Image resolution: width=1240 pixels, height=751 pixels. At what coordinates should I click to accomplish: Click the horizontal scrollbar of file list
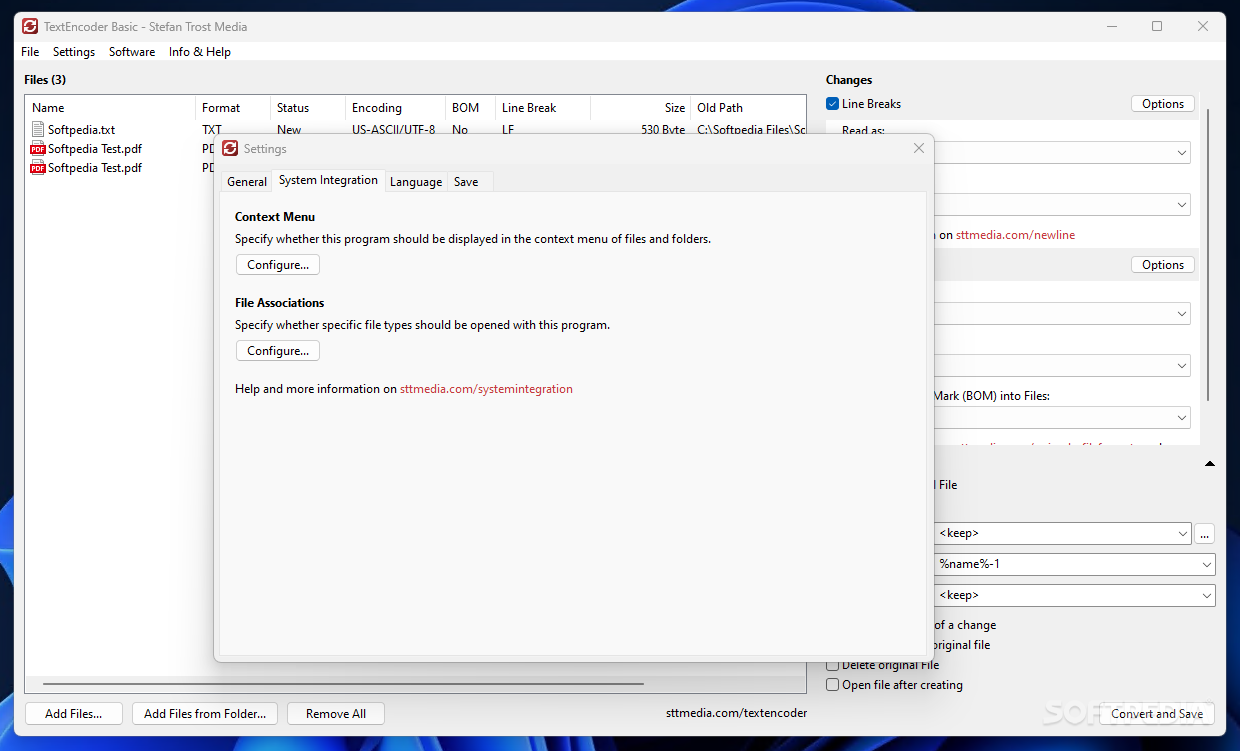pos(343,684)
